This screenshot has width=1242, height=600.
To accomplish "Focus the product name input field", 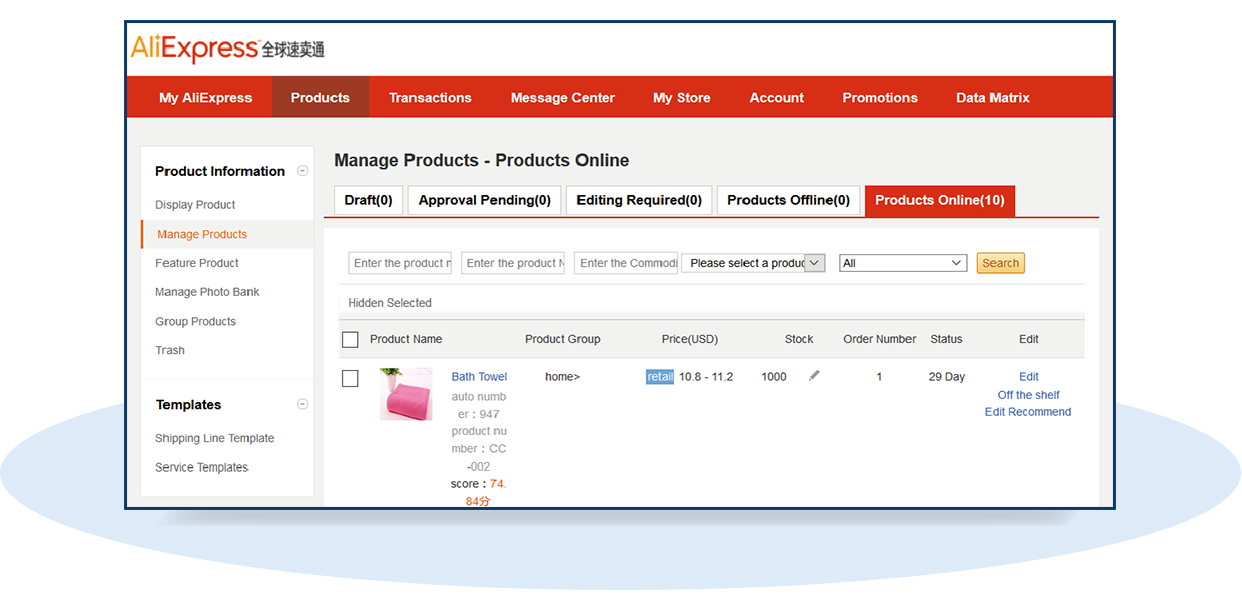I will 400,263.
